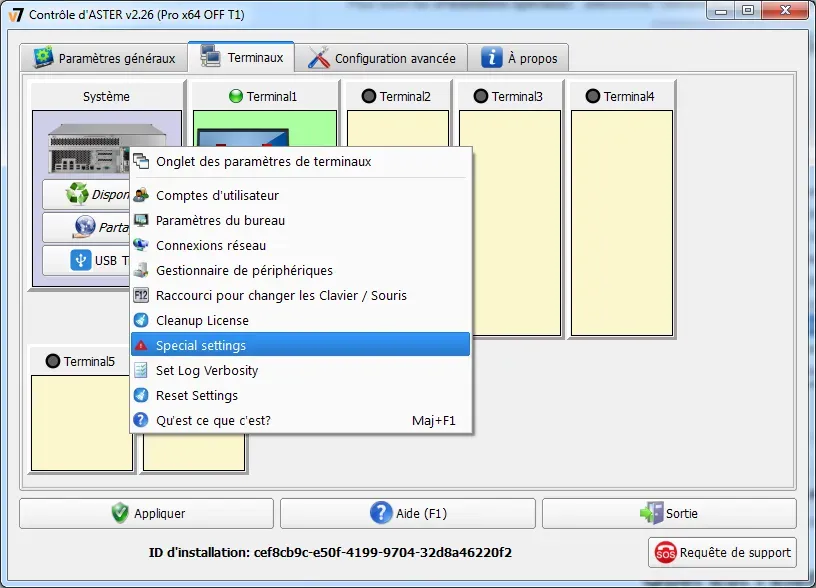Toggle the green Terminal1 status indicator

tap(236, 97)
